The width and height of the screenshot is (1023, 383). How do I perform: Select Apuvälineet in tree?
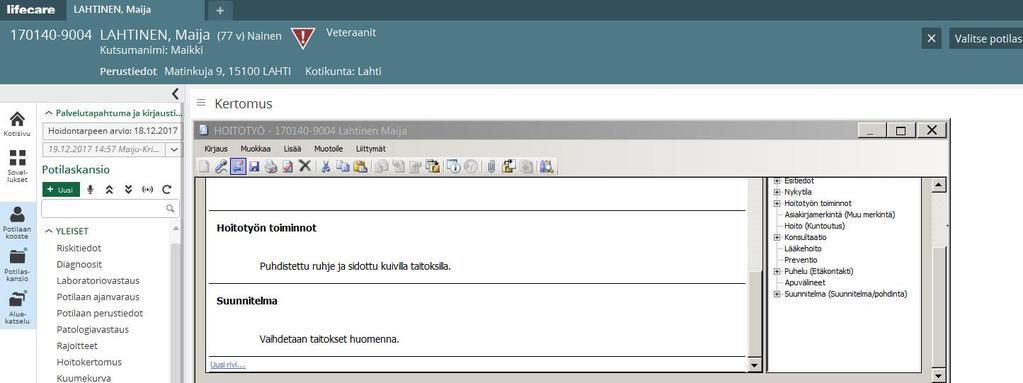[x=804, y=283]
